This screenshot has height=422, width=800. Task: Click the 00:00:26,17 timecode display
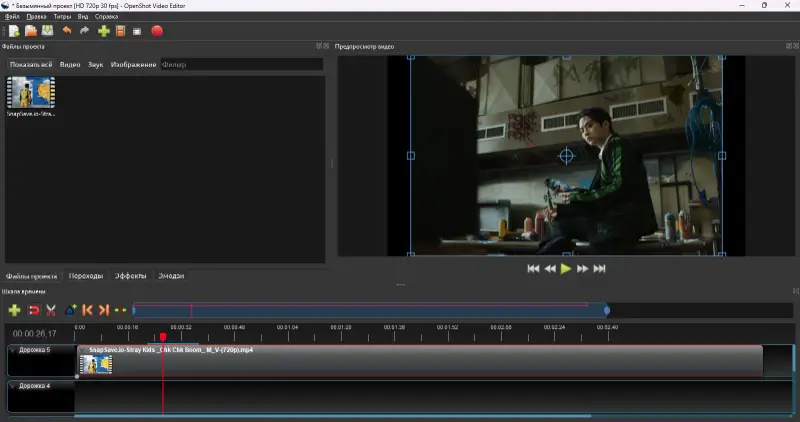pos(34,334)
